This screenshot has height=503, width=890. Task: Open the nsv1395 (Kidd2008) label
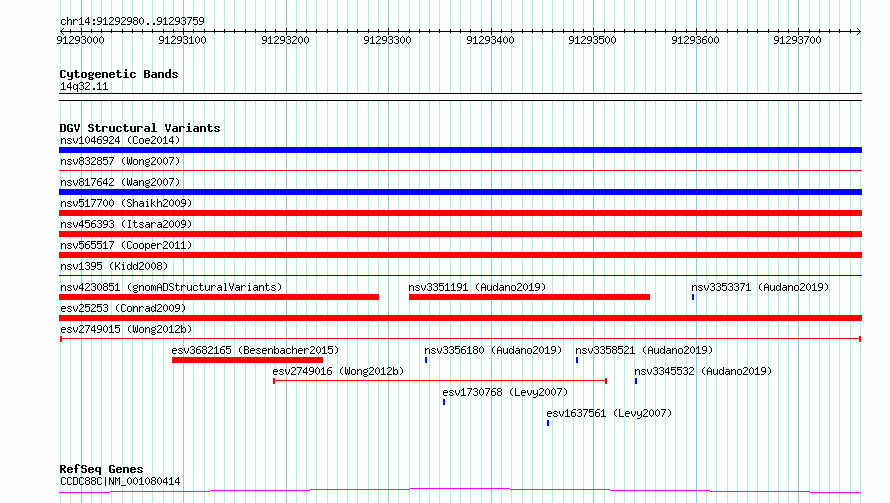[114, 266]
